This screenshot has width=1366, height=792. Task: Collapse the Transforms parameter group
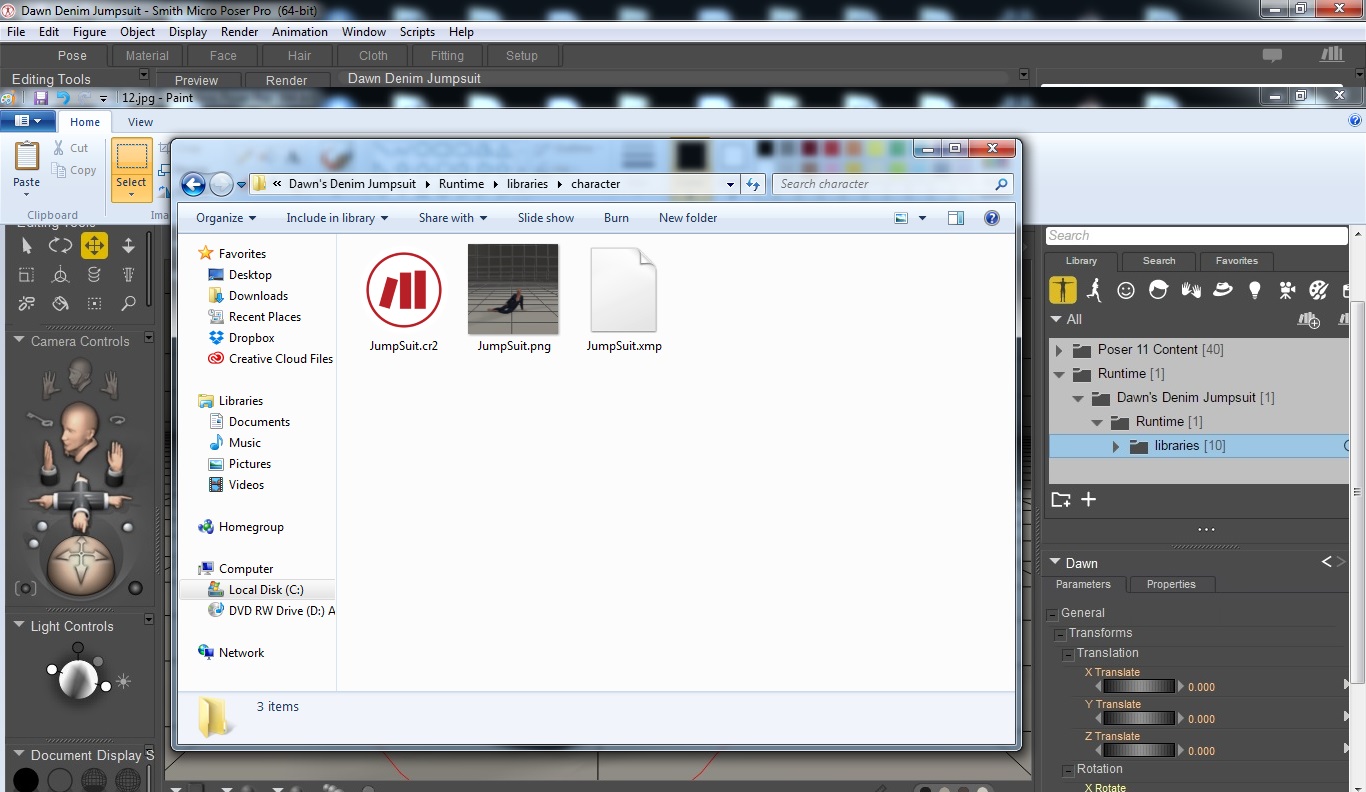point(1060,634)
